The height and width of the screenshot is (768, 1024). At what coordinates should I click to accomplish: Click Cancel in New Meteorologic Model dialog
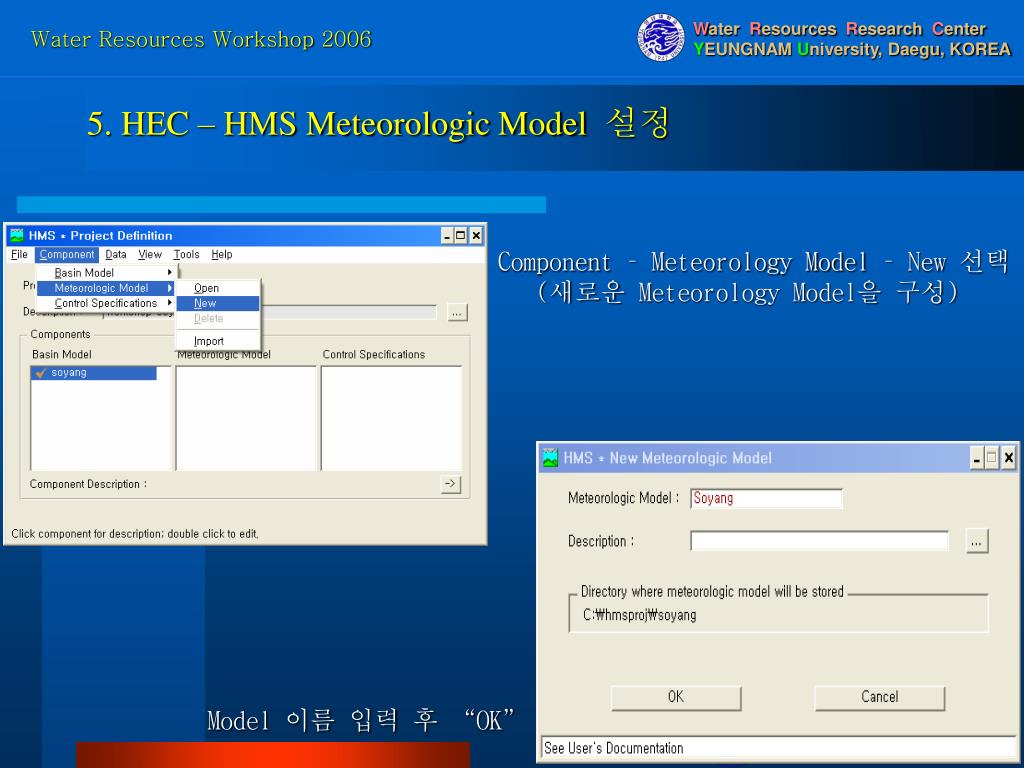click(x=880, y=697)
